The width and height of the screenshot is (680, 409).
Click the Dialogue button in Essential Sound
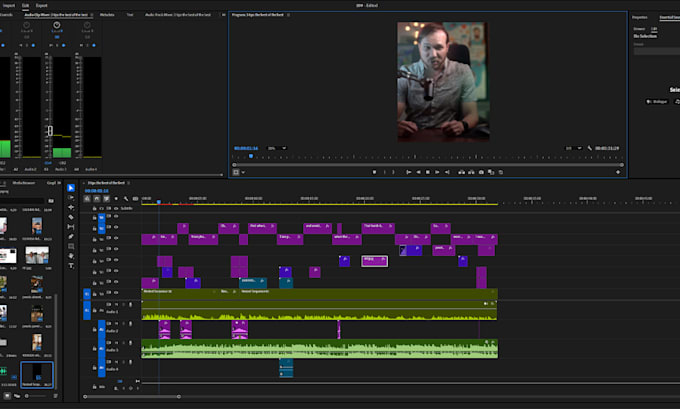[657, 101]
